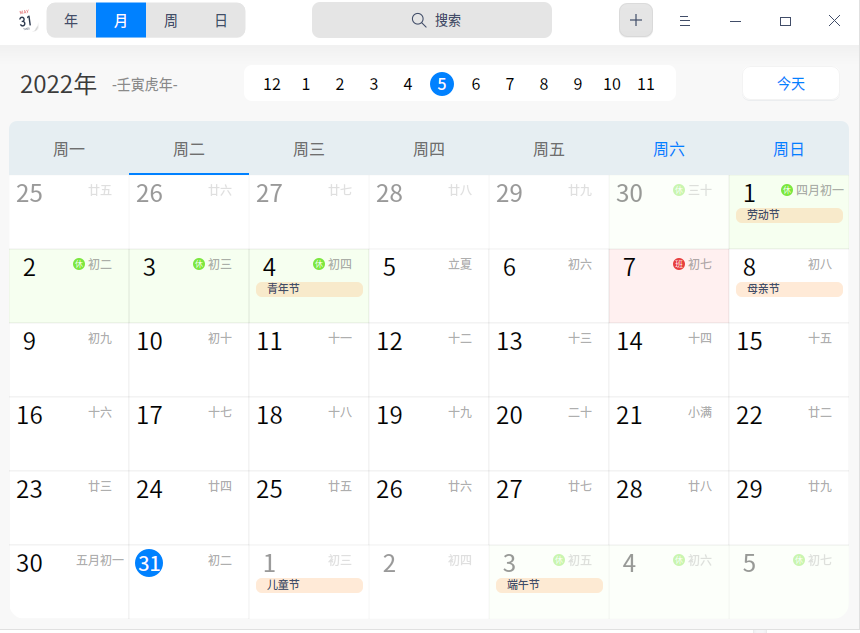Select June 4 holiday cell
Screen dimensions: 860x633
[x=669, y=582]
